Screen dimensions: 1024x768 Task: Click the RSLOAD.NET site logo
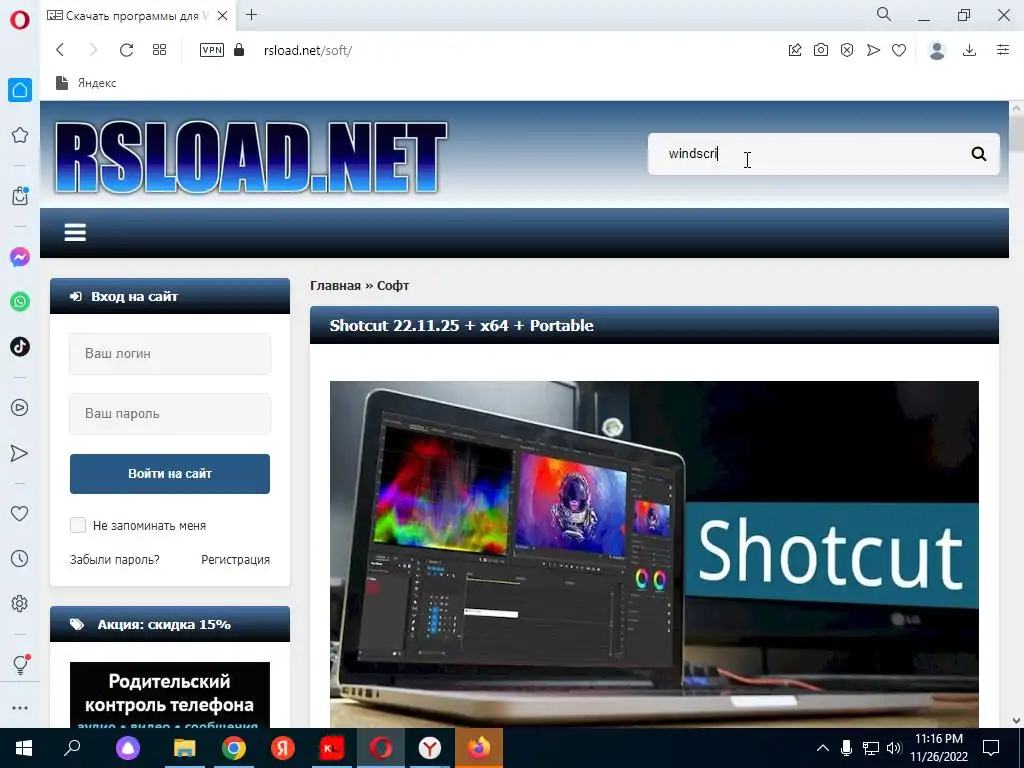point(251,157)
